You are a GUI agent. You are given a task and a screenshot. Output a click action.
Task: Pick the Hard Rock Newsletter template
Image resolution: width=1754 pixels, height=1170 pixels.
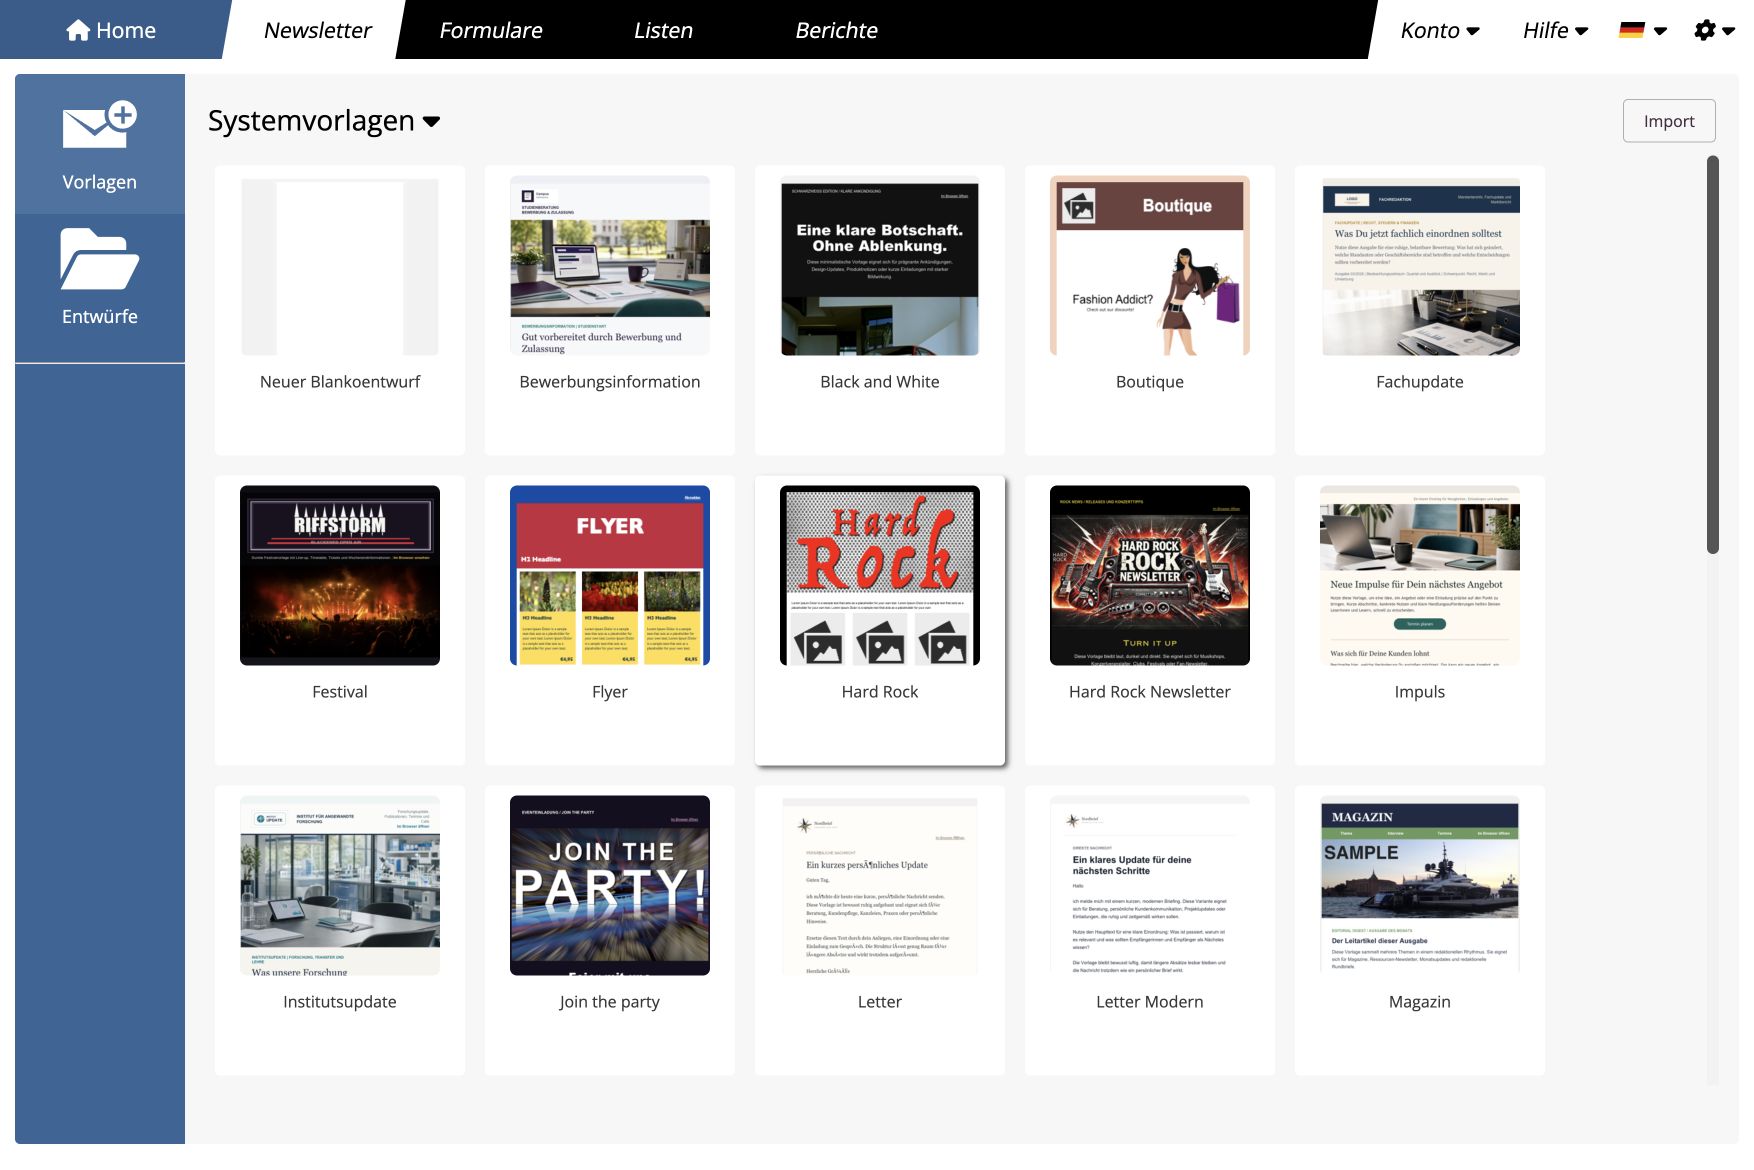coord(1150,620)
